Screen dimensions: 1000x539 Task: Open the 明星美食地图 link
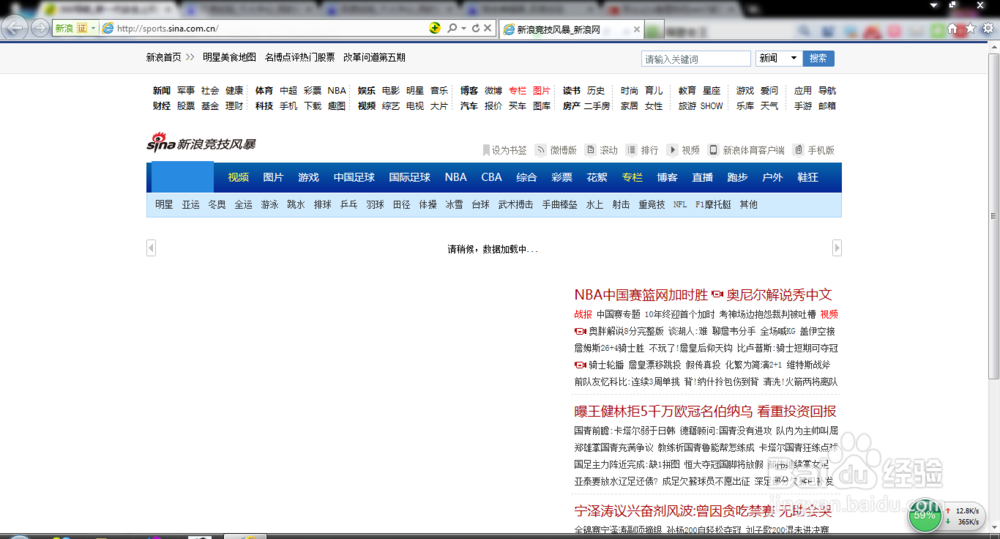[x=229, y=57]
